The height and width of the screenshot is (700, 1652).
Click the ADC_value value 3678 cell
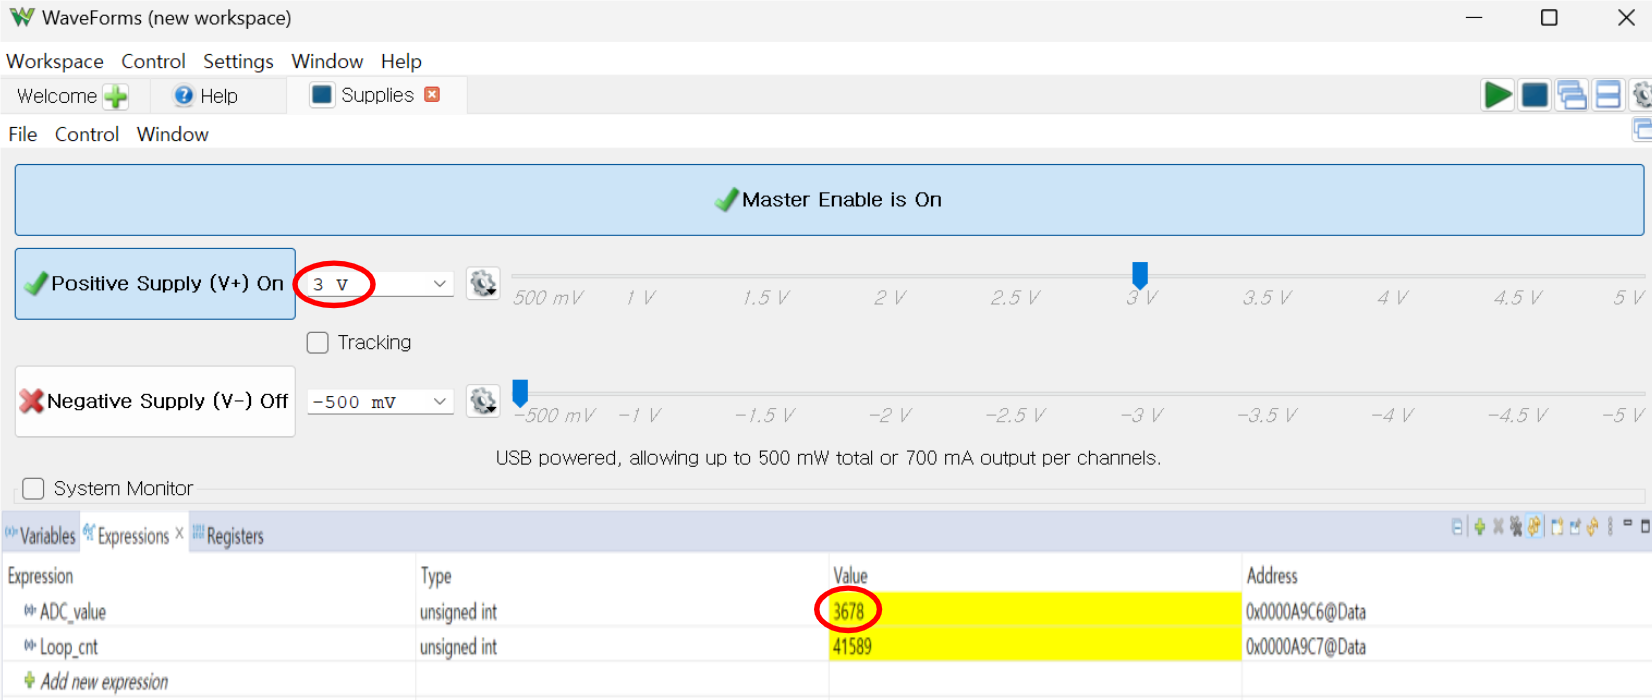[x=1035, y=611]
